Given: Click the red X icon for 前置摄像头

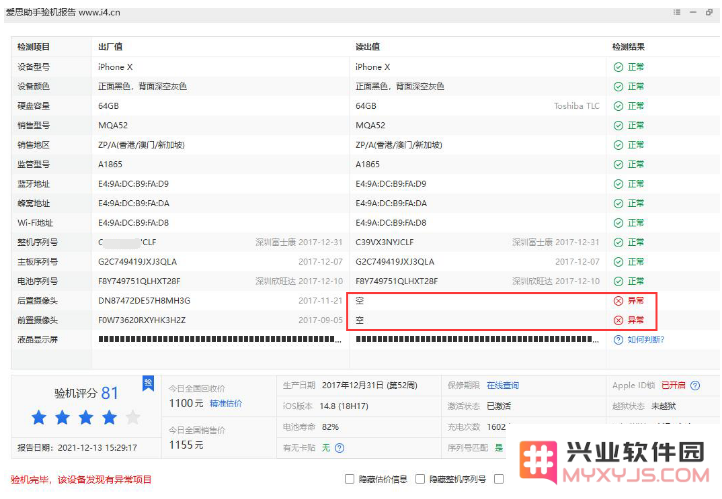Looking at the screenshot, I should [618, 320].
